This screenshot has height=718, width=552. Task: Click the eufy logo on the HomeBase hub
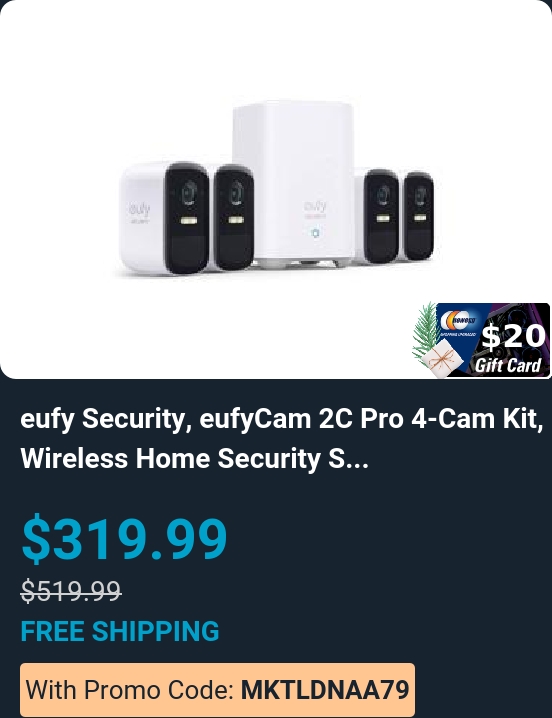315,208
